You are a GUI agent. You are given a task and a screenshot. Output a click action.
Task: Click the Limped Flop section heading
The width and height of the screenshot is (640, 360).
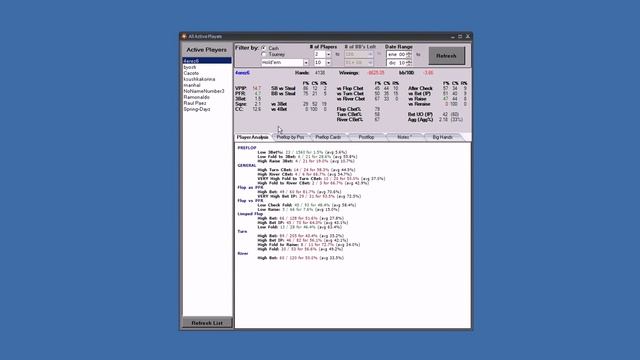(250, 214)
